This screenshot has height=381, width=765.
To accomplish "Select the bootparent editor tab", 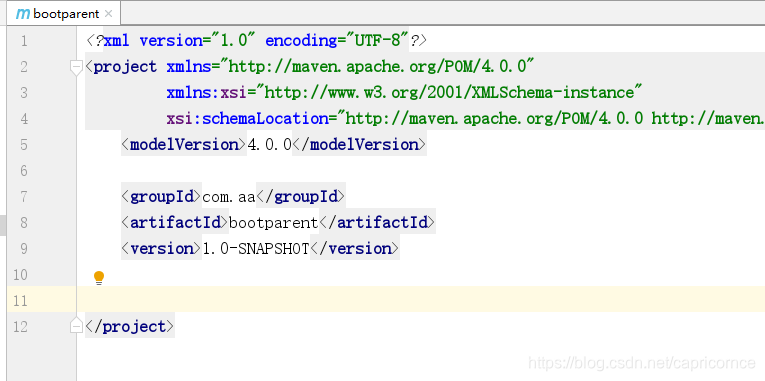I will (64, 14).
